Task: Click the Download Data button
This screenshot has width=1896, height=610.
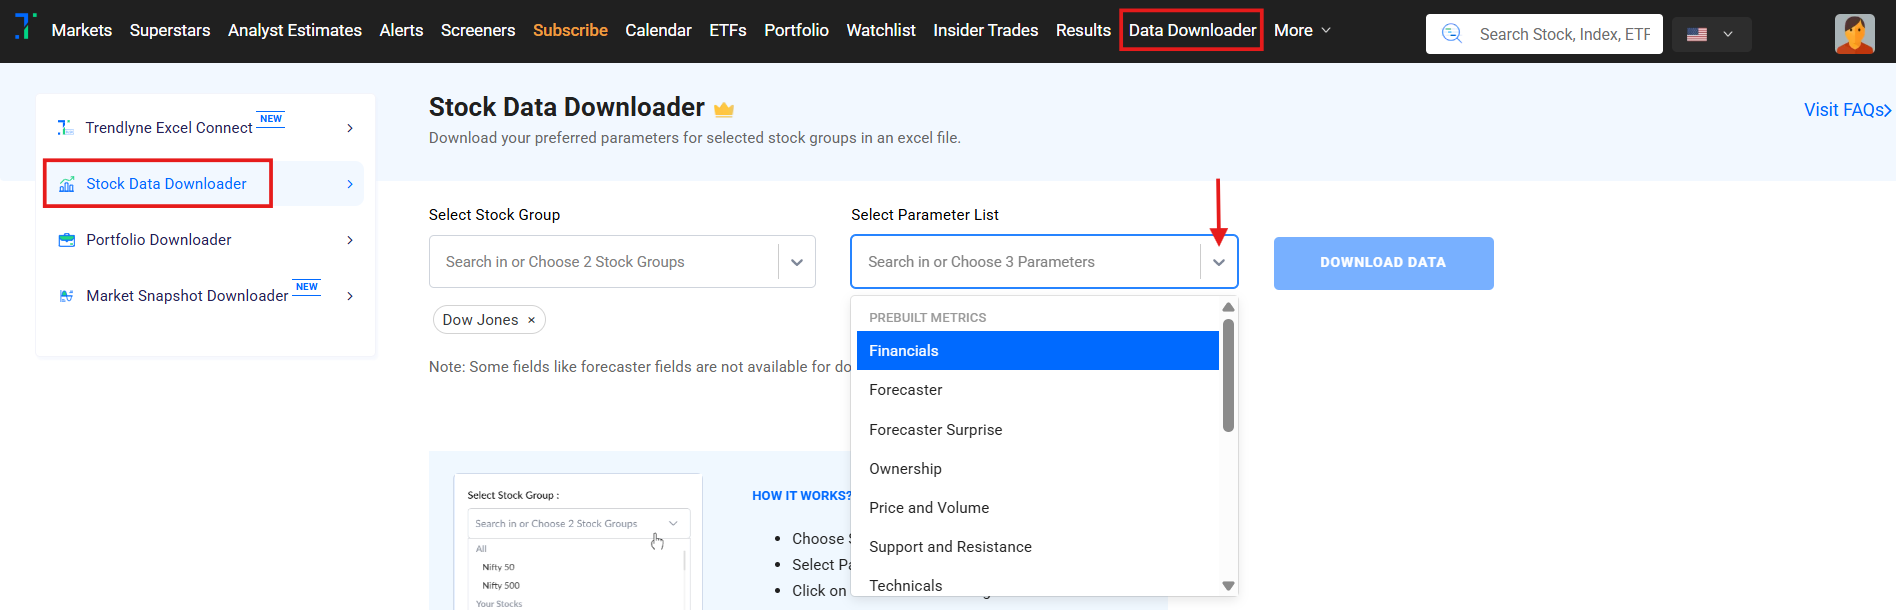Action: coord(1384,263)
